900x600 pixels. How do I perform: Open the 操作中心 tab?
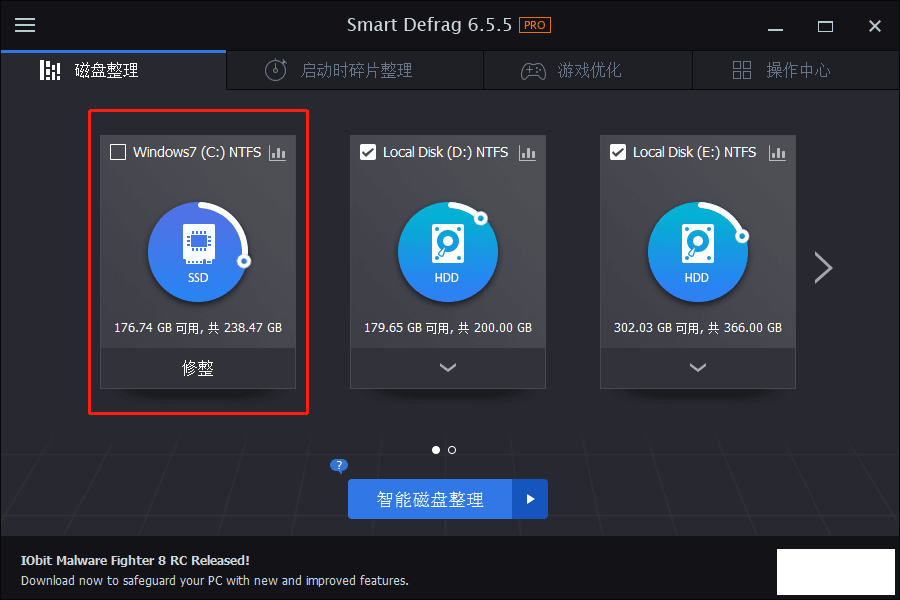point(796,70)
